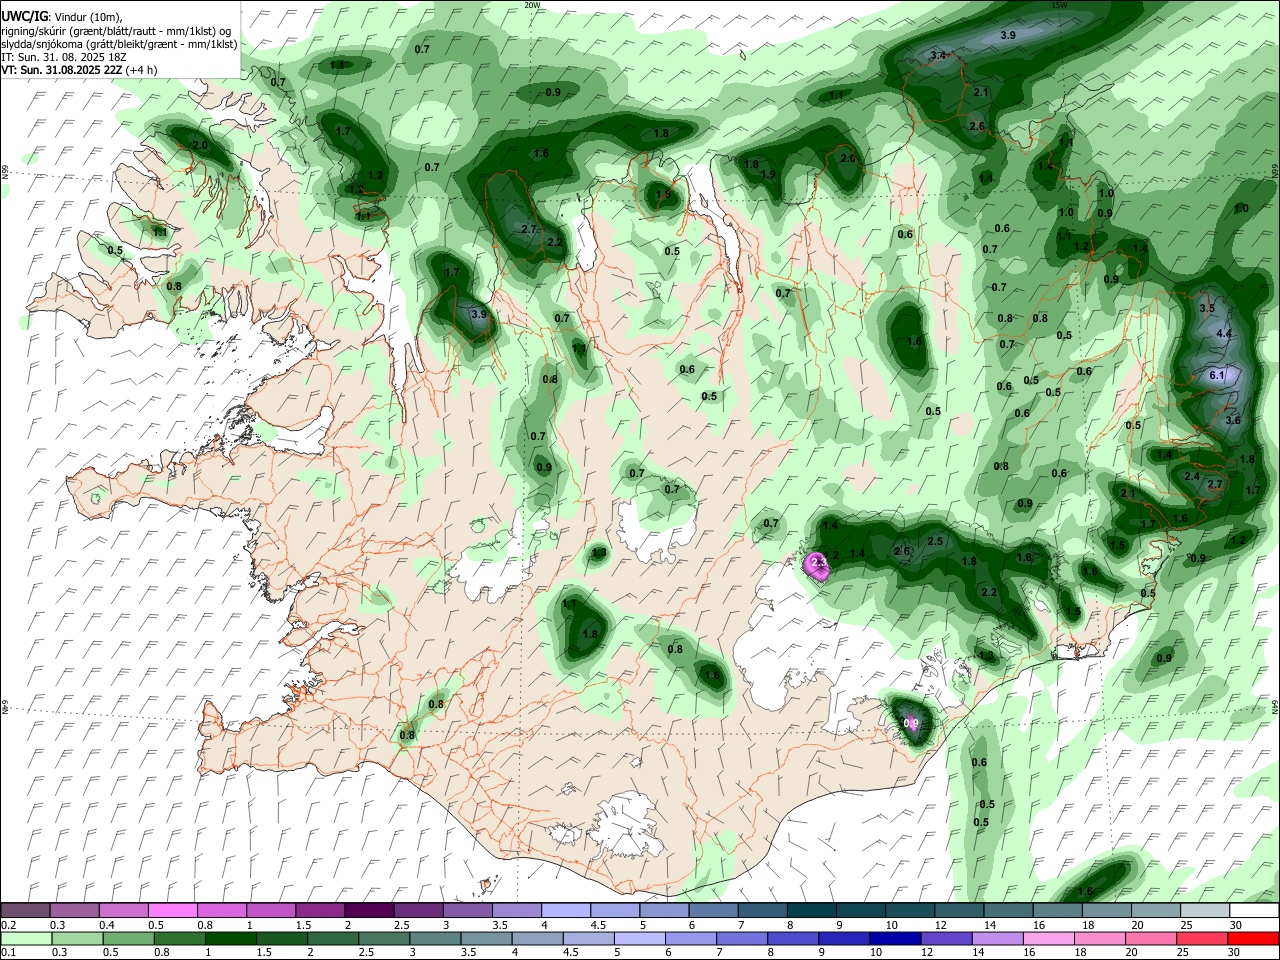Click the VT: Sun. 31.08.2025 22Z (+4 h) line
Viewport: 1280px width, 960px height.
point(79,71)
